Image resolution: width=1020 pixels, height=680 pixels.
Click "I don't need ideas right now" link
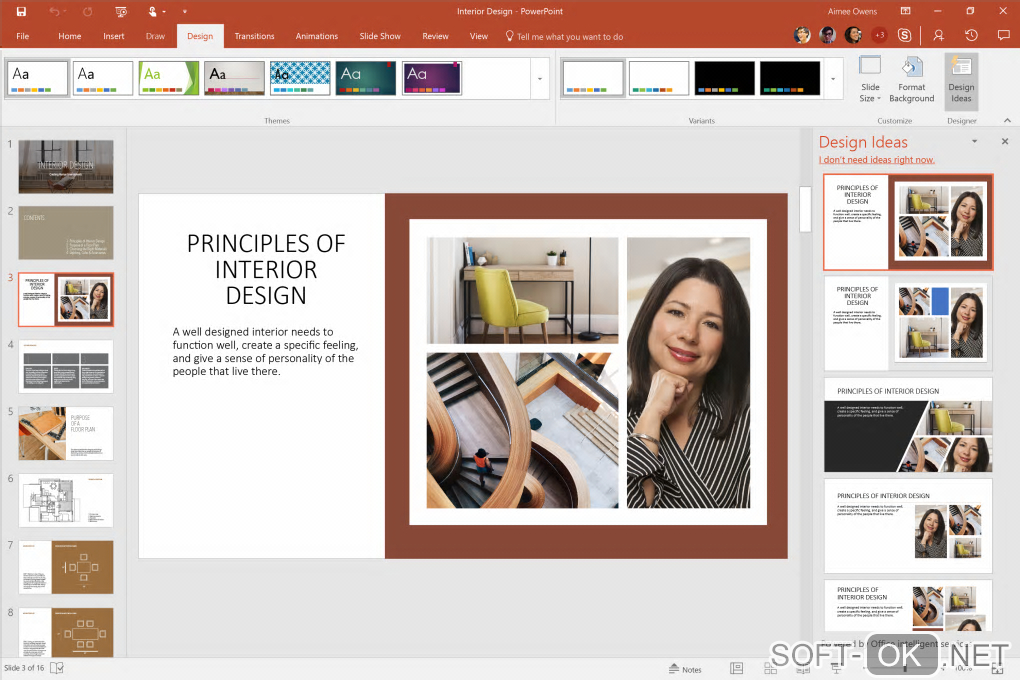pos(876,160)
